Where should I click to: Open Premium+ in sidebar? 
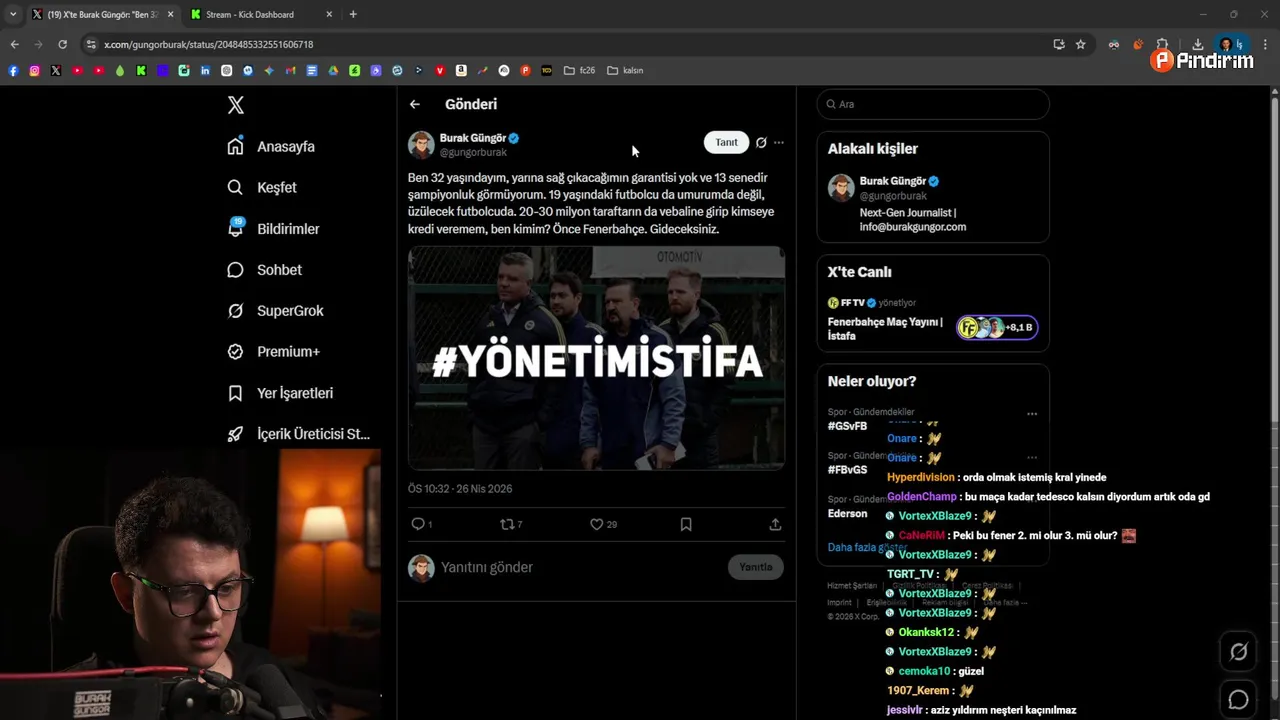pos(273,352)
